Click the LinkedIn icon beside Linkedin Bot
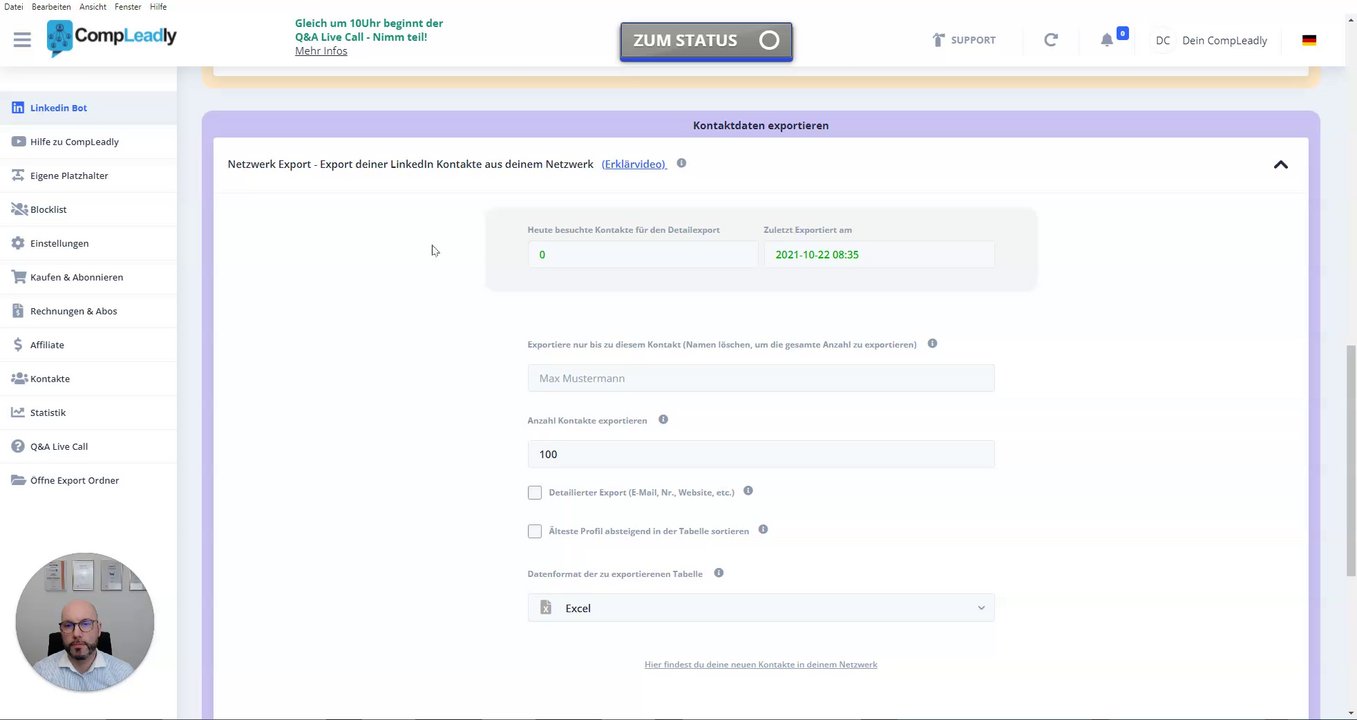This screenshot has height=720, width=1357. 18,108
